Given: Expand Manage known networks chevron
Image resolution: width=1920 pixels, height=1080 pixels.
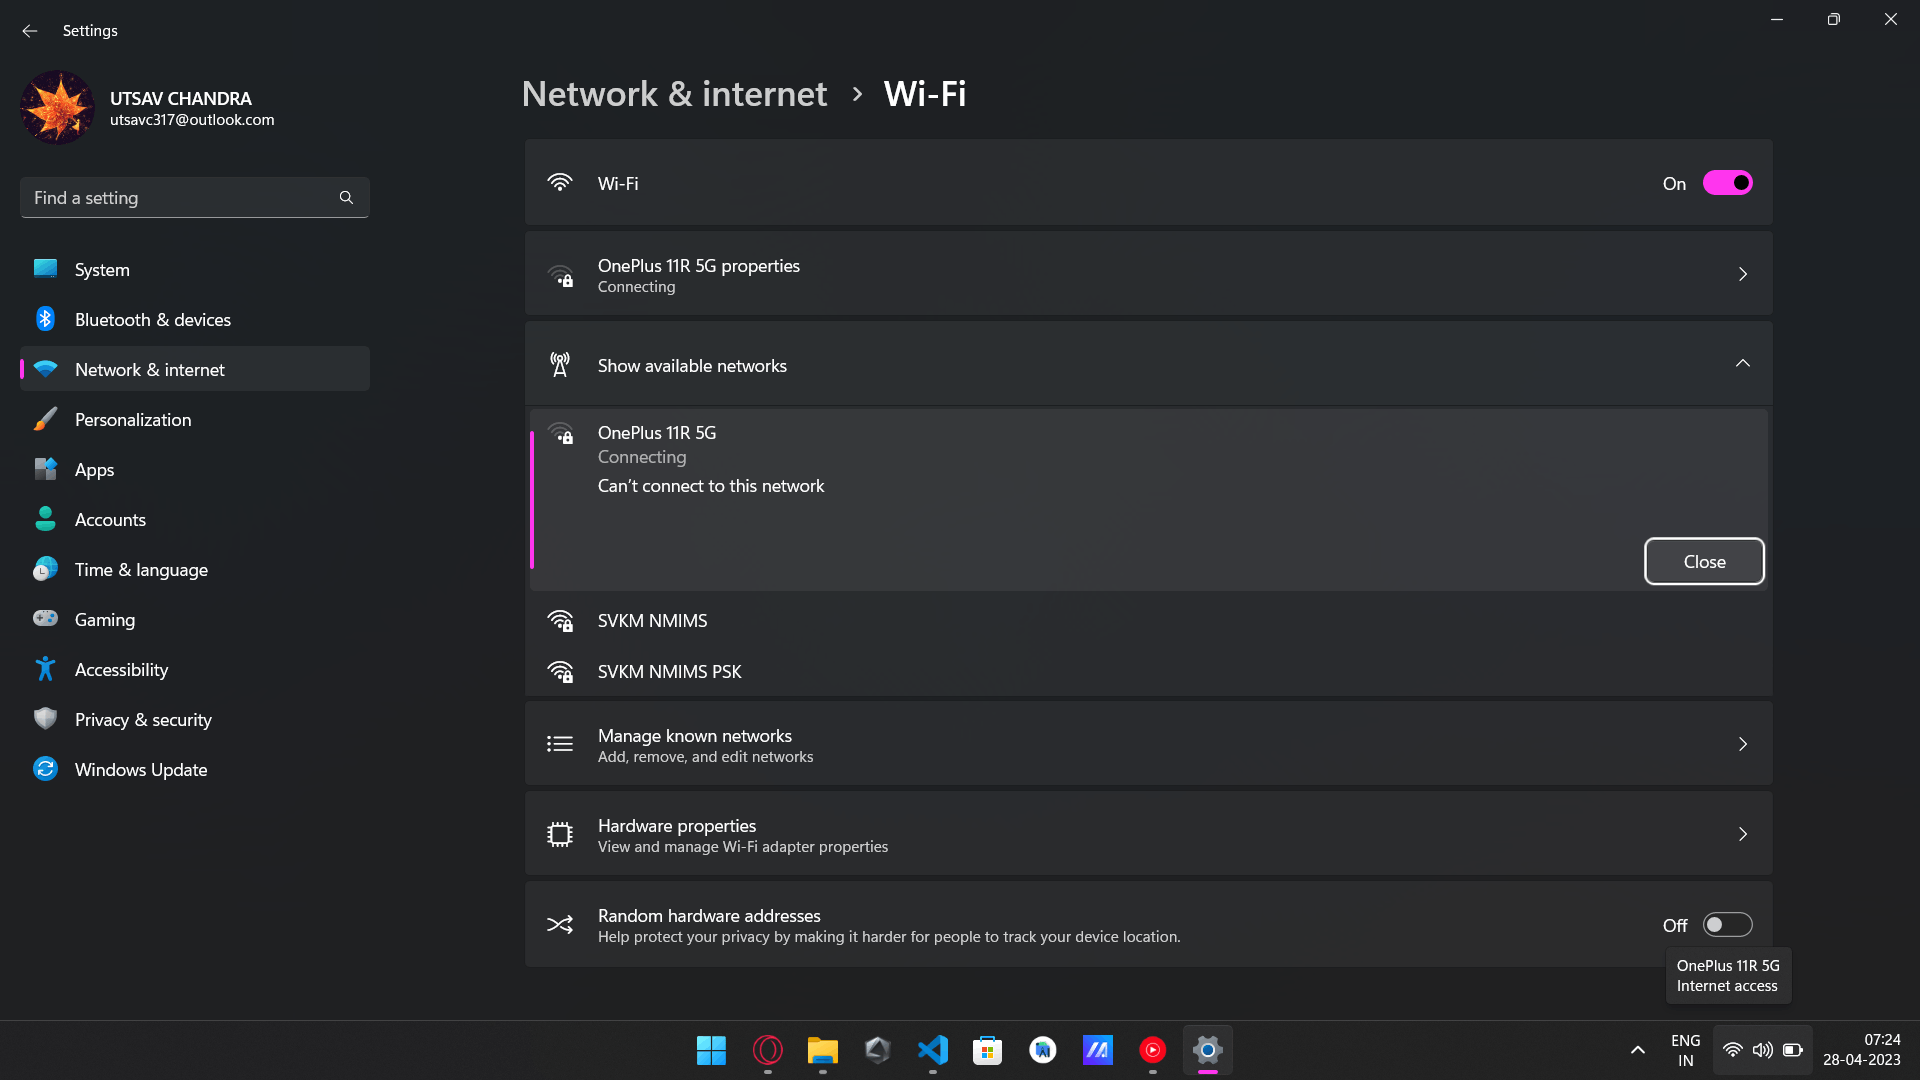Looking at the screenshot, I should click(x=1742, y=744).
